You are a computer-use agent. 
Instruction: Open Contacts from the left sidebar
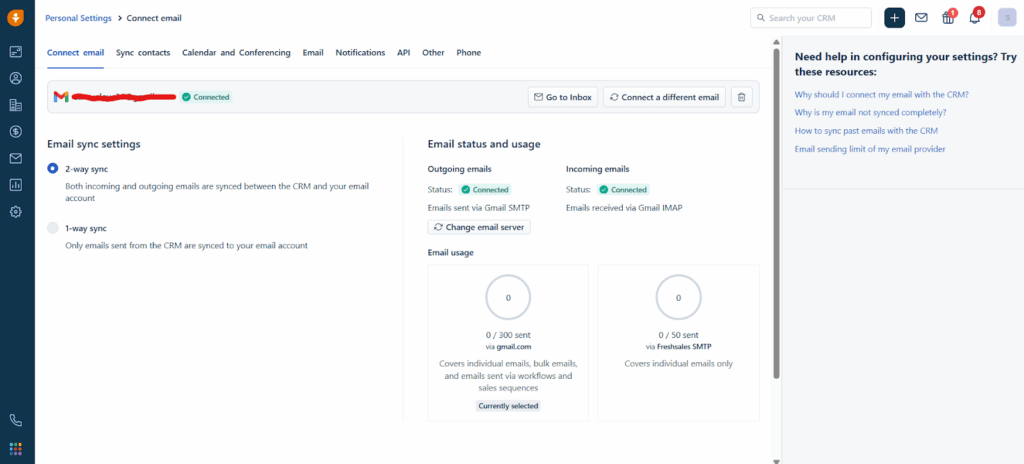(16, 78)
